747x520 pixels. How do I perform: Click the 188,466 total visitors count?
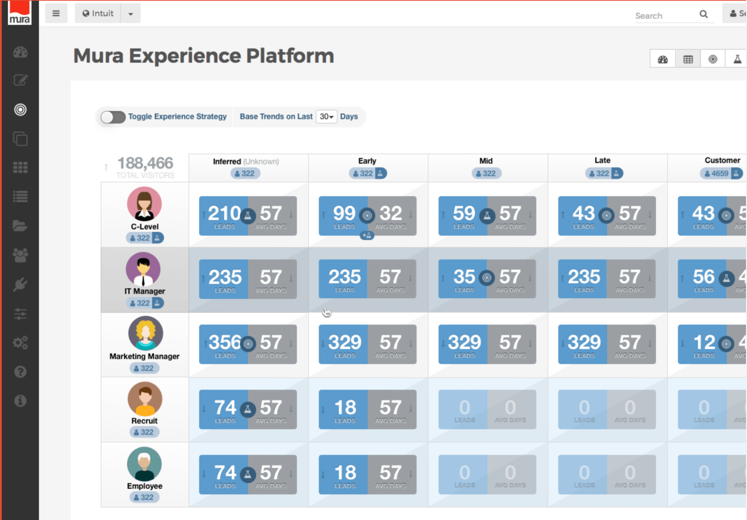tap(145, 163)
